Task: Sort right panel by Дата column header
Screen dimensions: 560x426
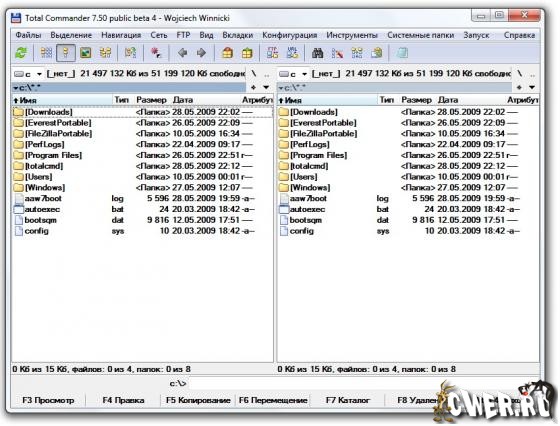Action: click(x=471, y=100)
